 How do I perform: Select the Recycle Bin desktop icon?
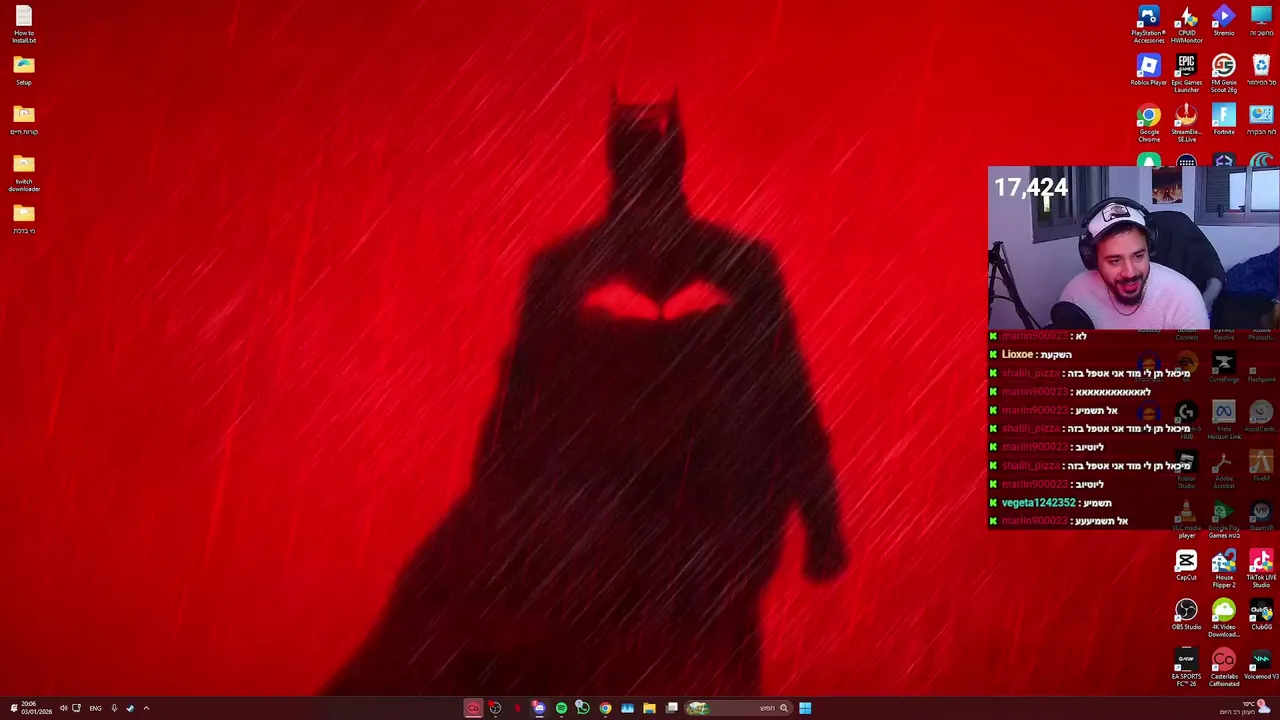1261,71
